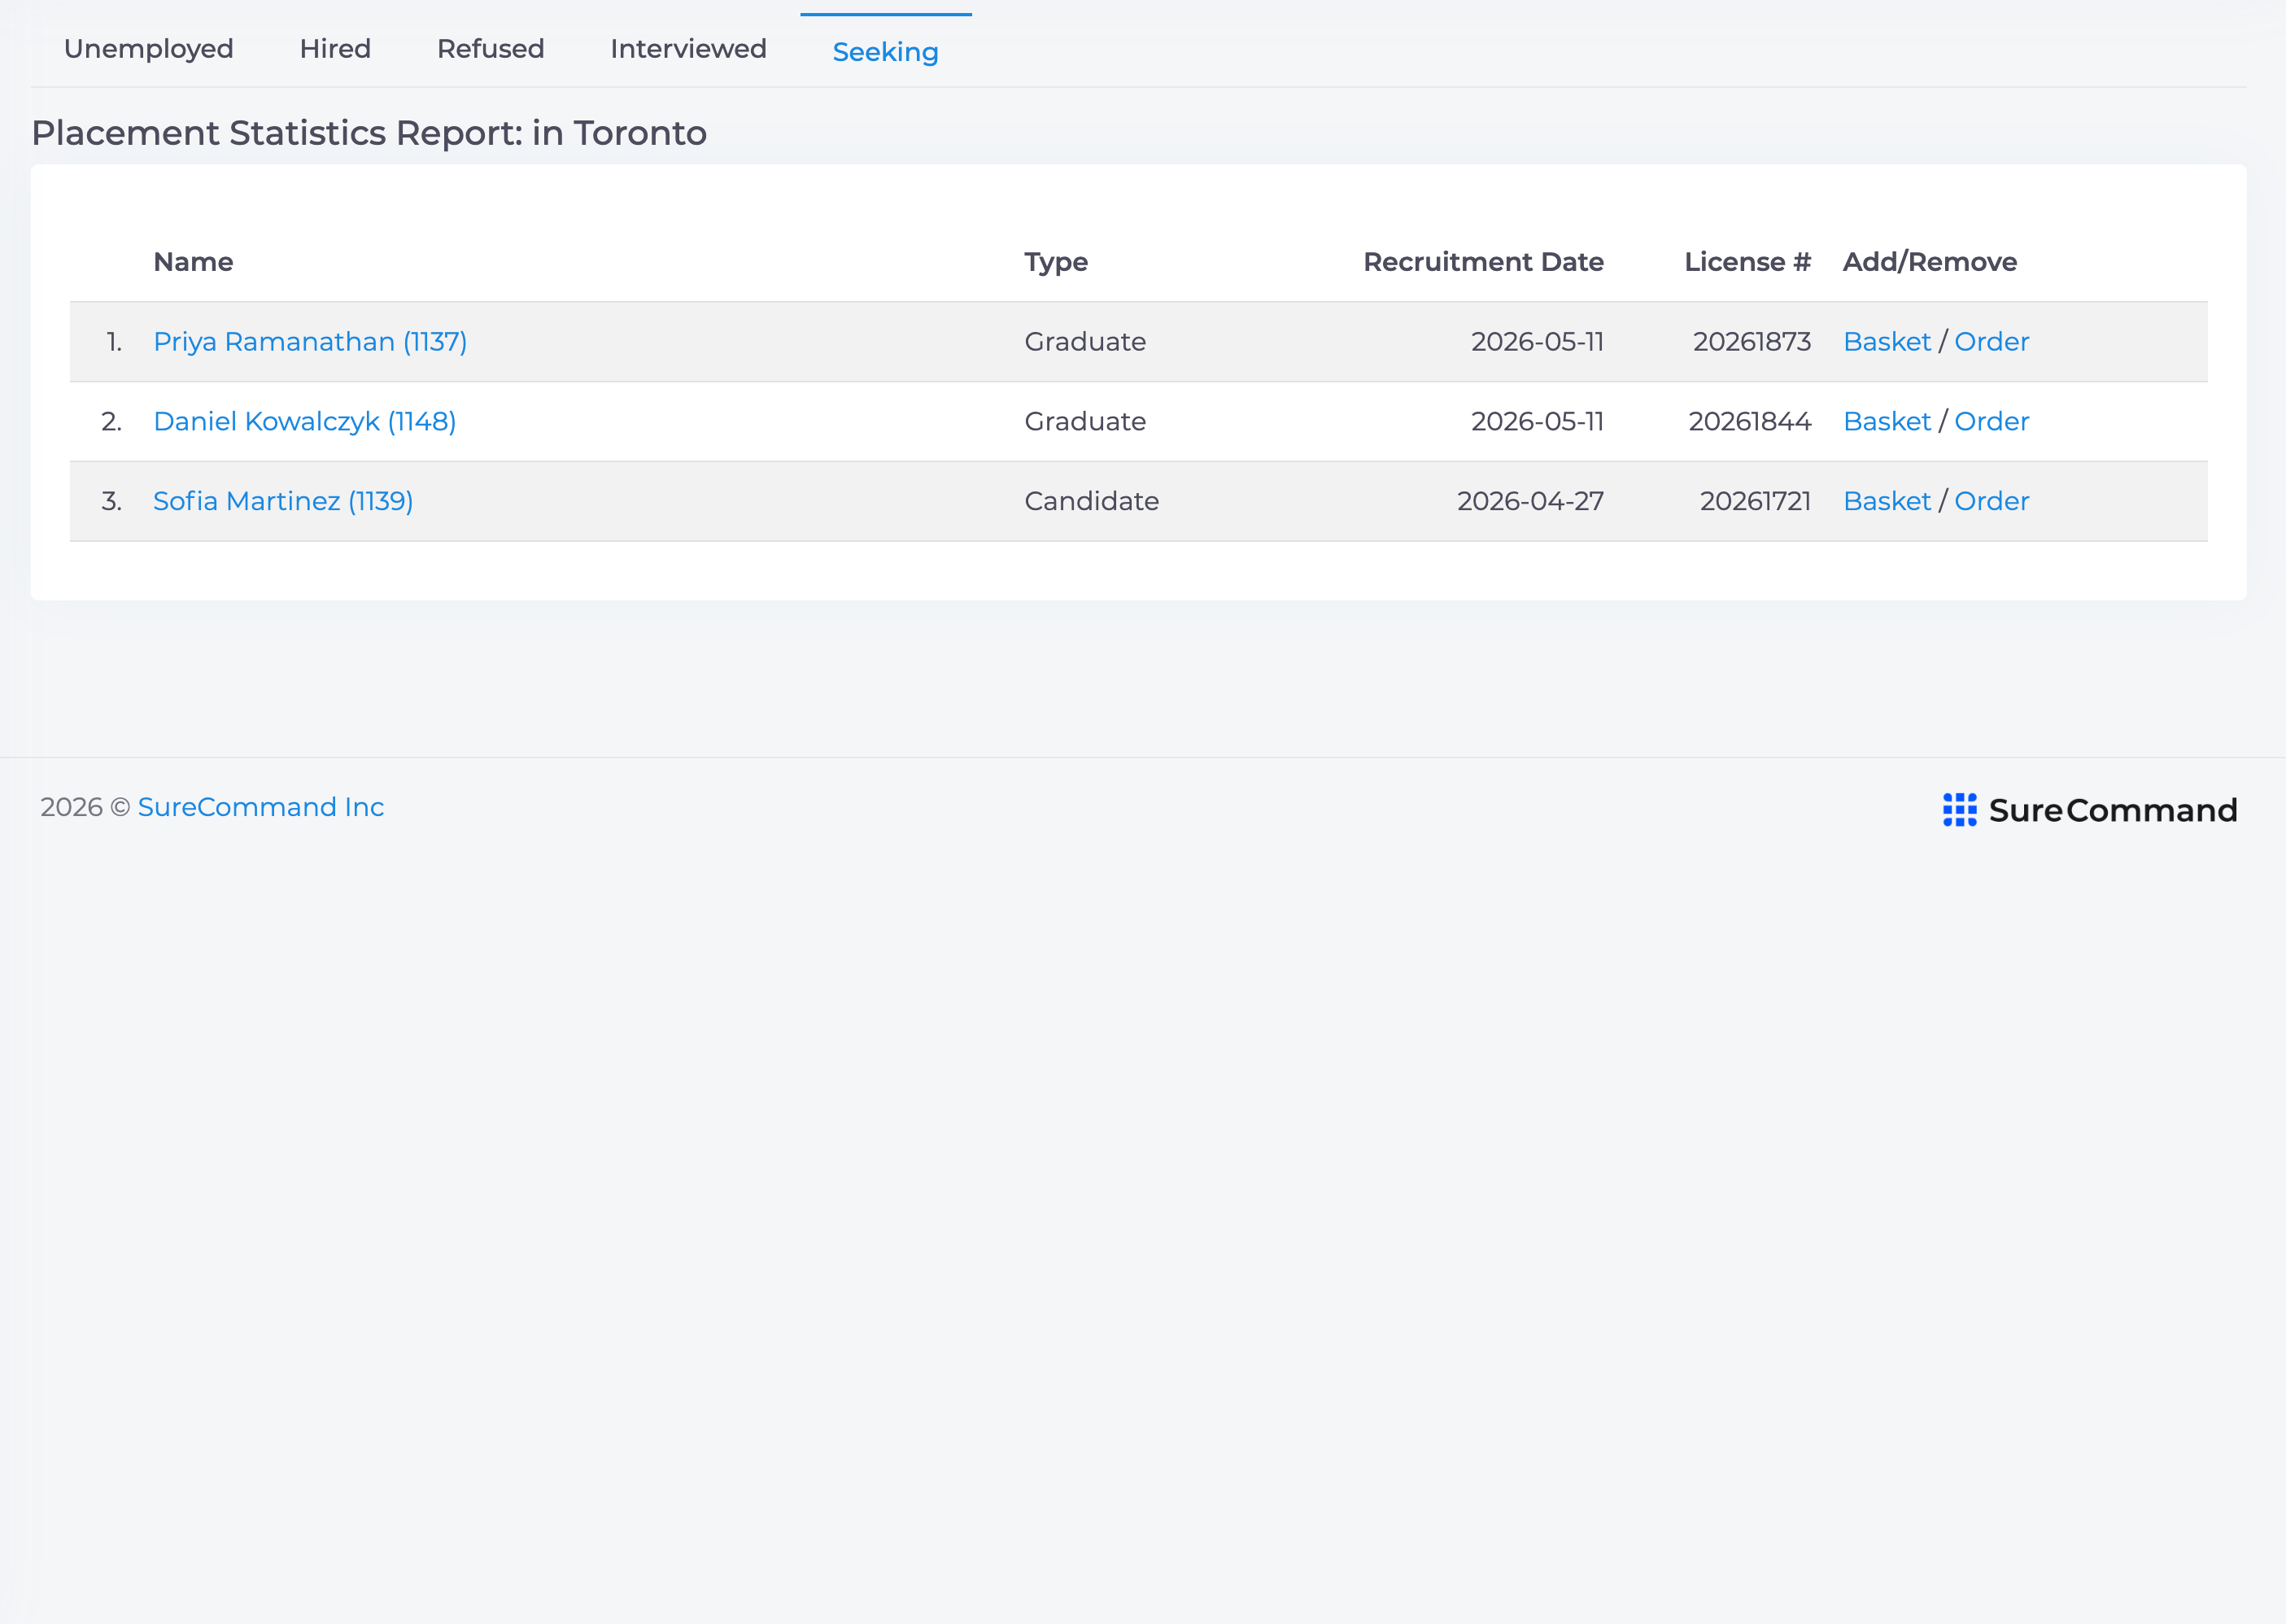Open the Hired tab
The image size is (2286, 1624).
tap(335, 49)
